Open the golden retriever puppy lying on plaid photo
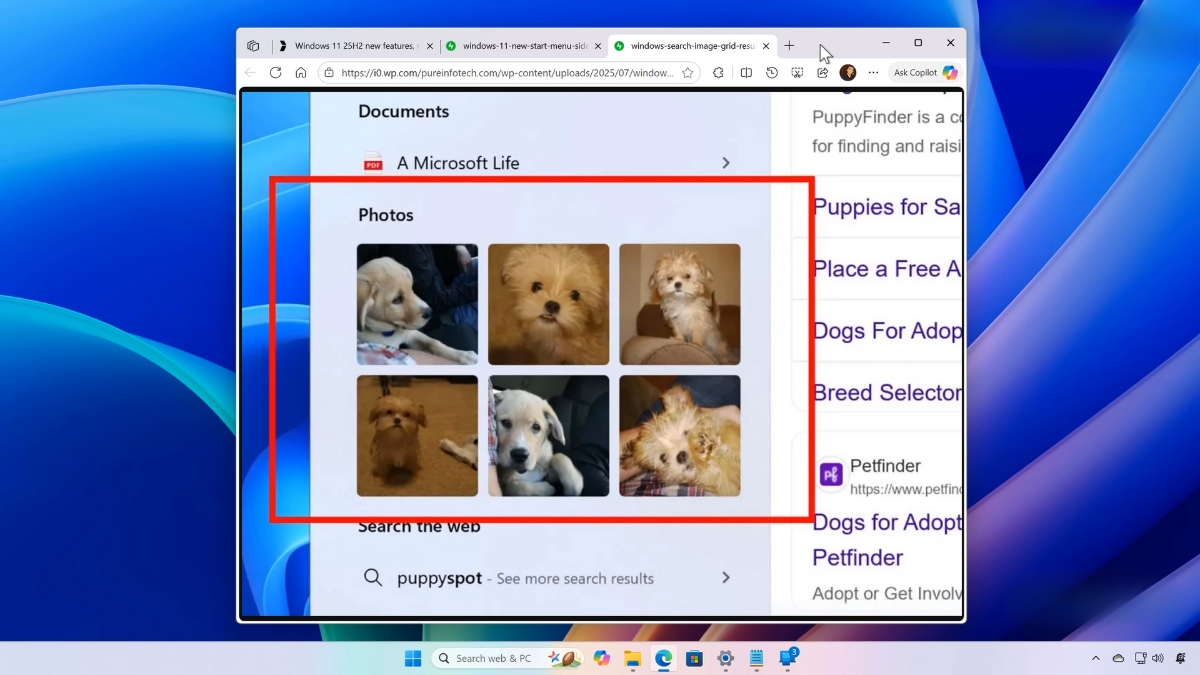 pyautogui.click(x=417, y=304)
